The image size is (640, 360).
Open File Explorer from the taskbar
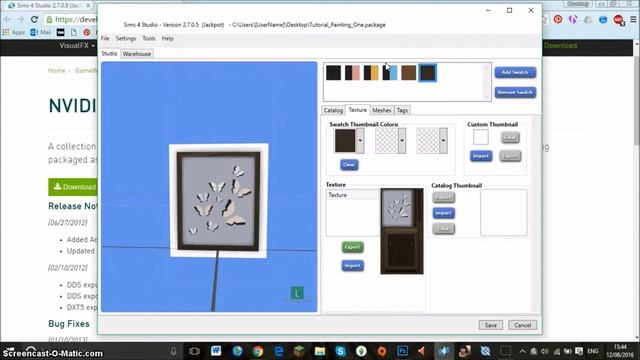coord(320,351)
